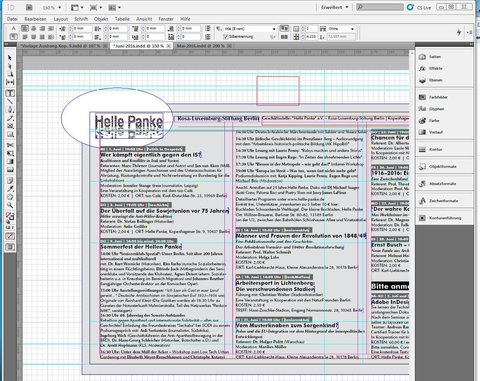Click the Apply None color button
The width and height of the screenshot is (480, 381).
point(10,236)
